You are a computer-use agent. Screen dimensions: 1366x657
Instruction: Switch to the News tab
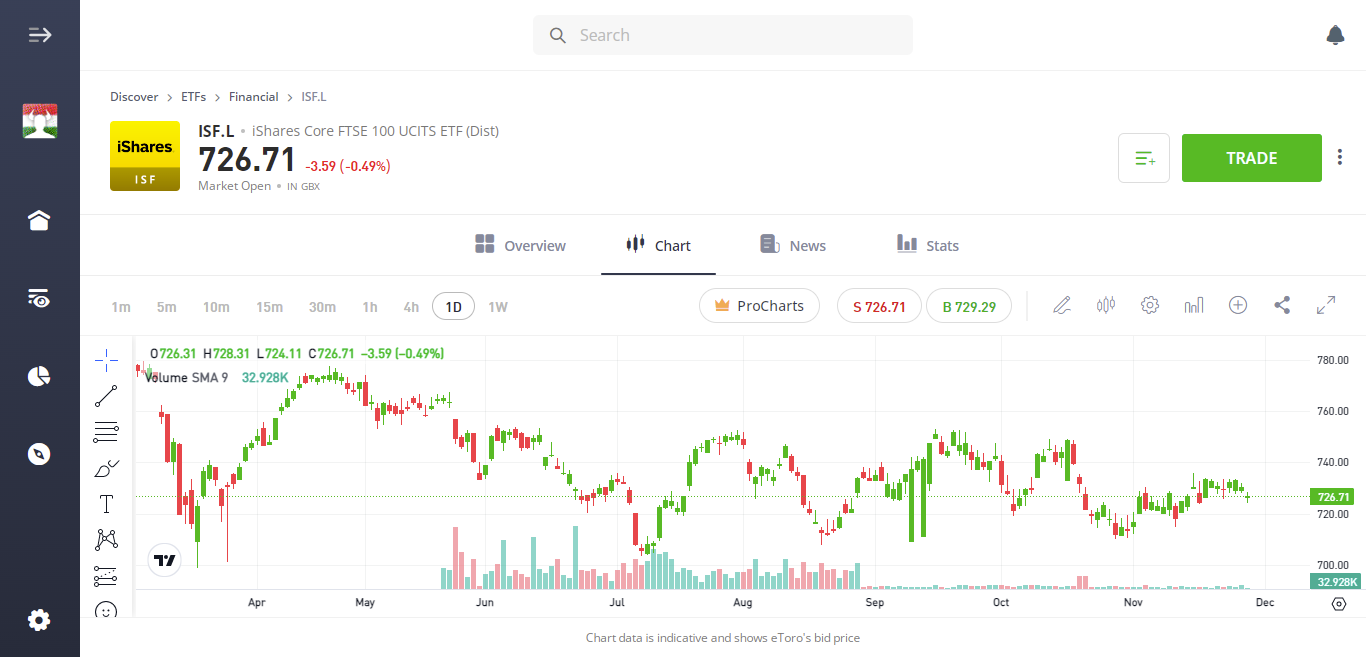[793, 245]
